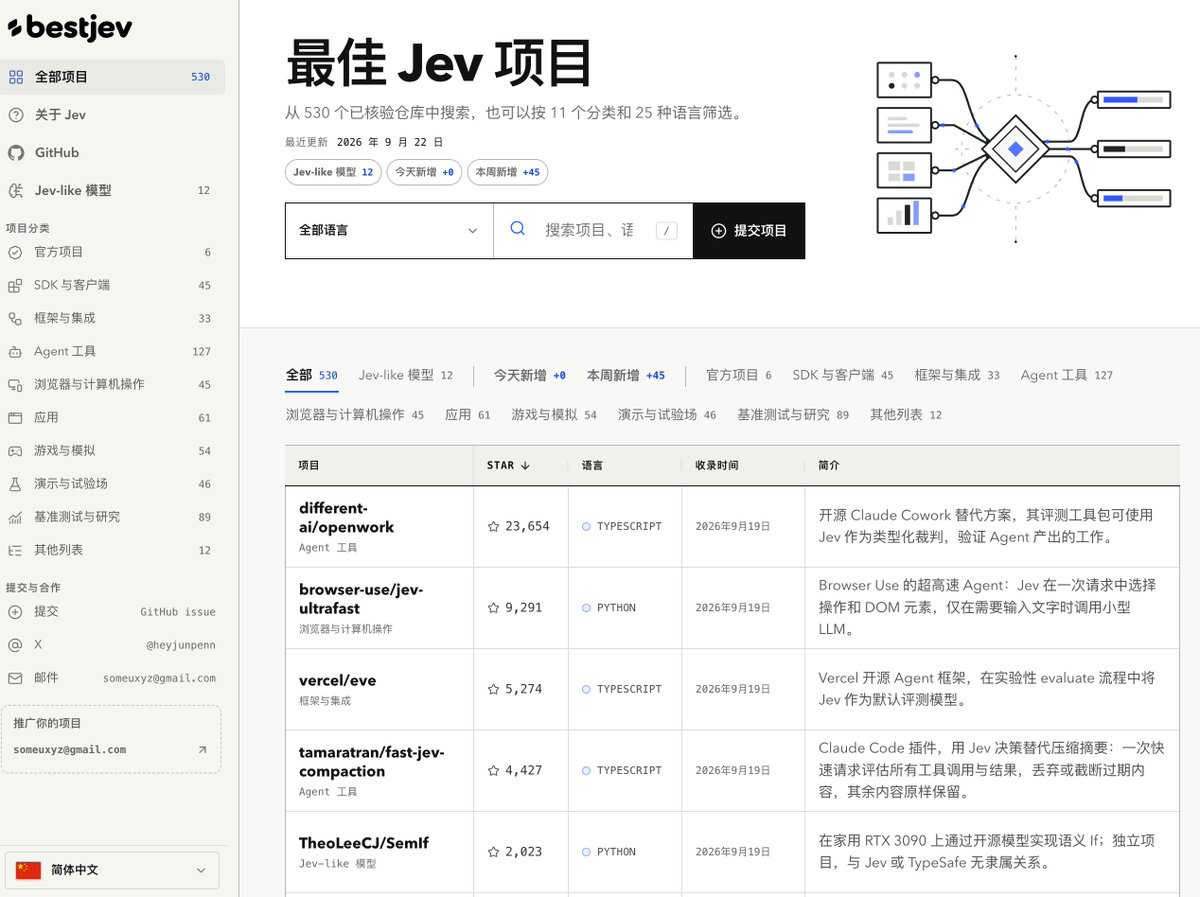Click the 演示与试验场 46 tab
This screenshot has height=897, width=1200.
pos(667,414)
